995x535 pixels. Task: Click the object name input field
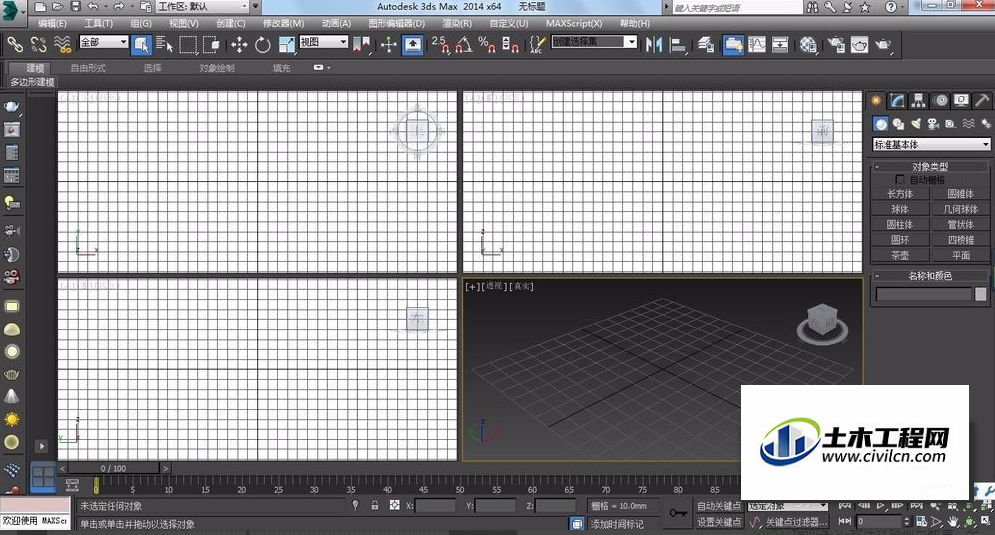point(923,294)
